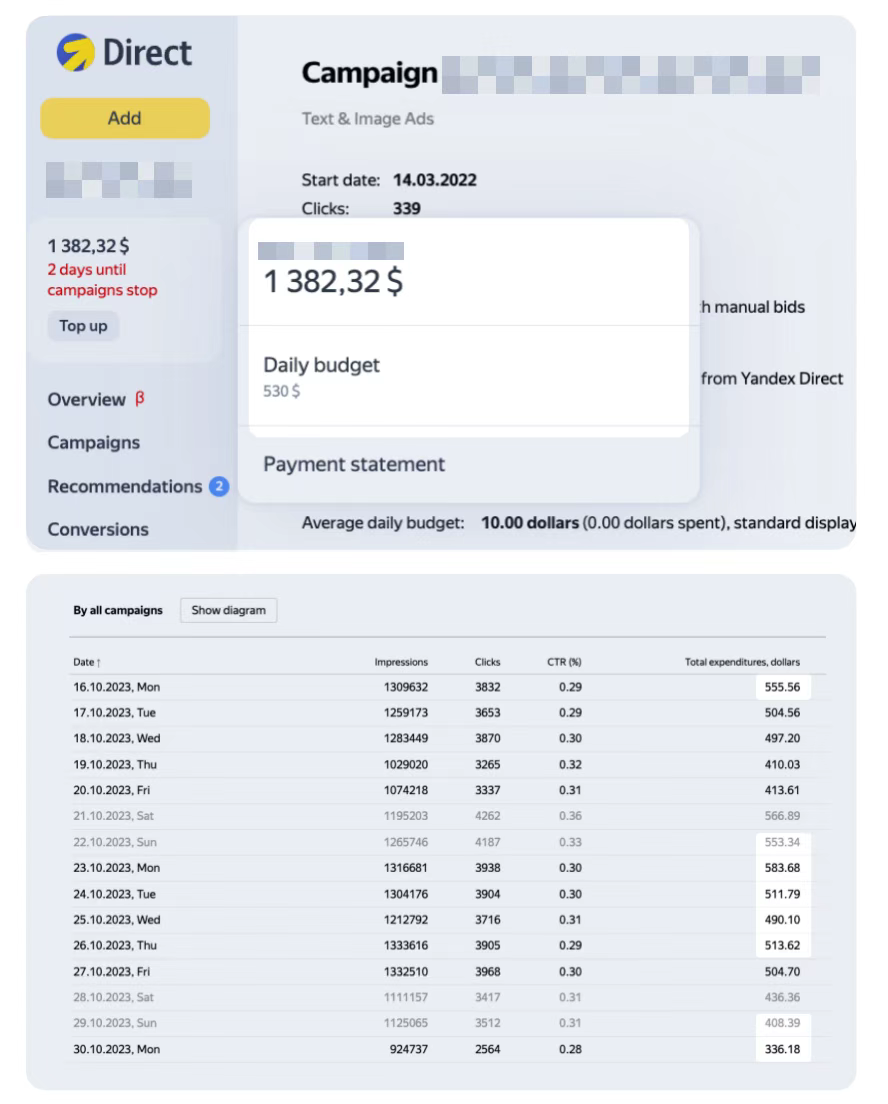888x1104 pixels.
Task: Click the CTR value 0.36
Action: (x=570, y=816)
